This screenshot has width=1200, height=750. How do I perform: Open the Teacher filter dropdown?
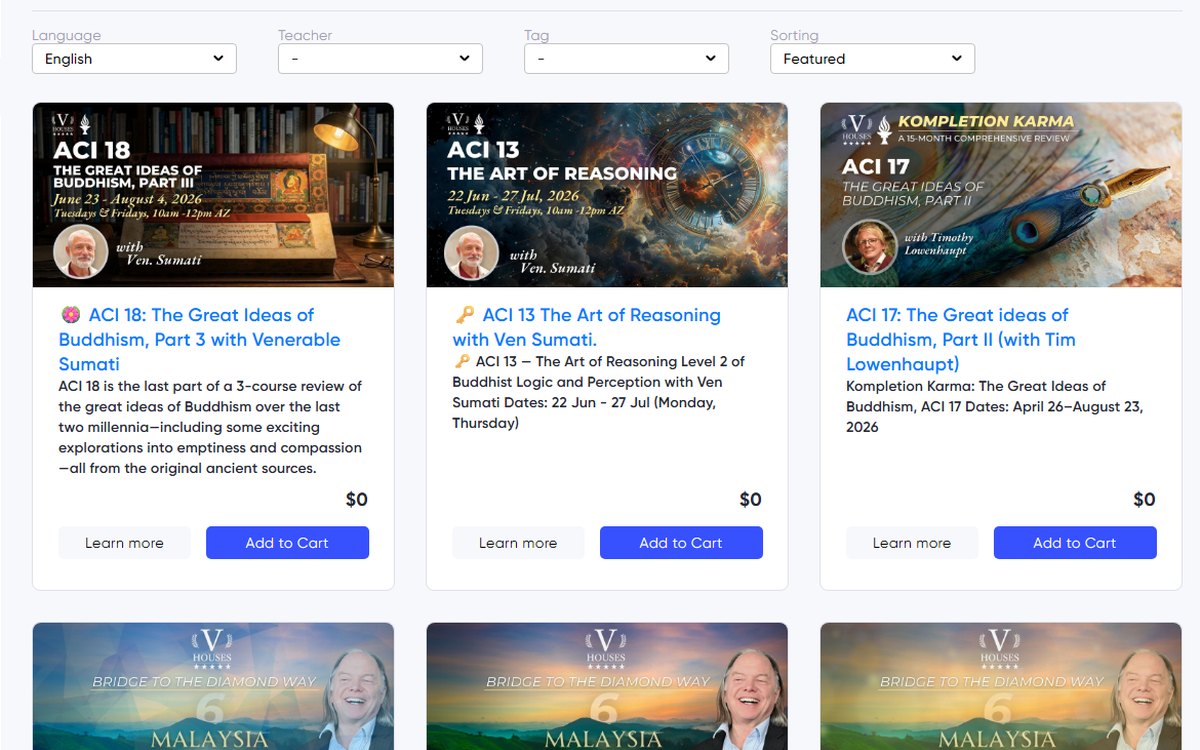click(380, 59)
